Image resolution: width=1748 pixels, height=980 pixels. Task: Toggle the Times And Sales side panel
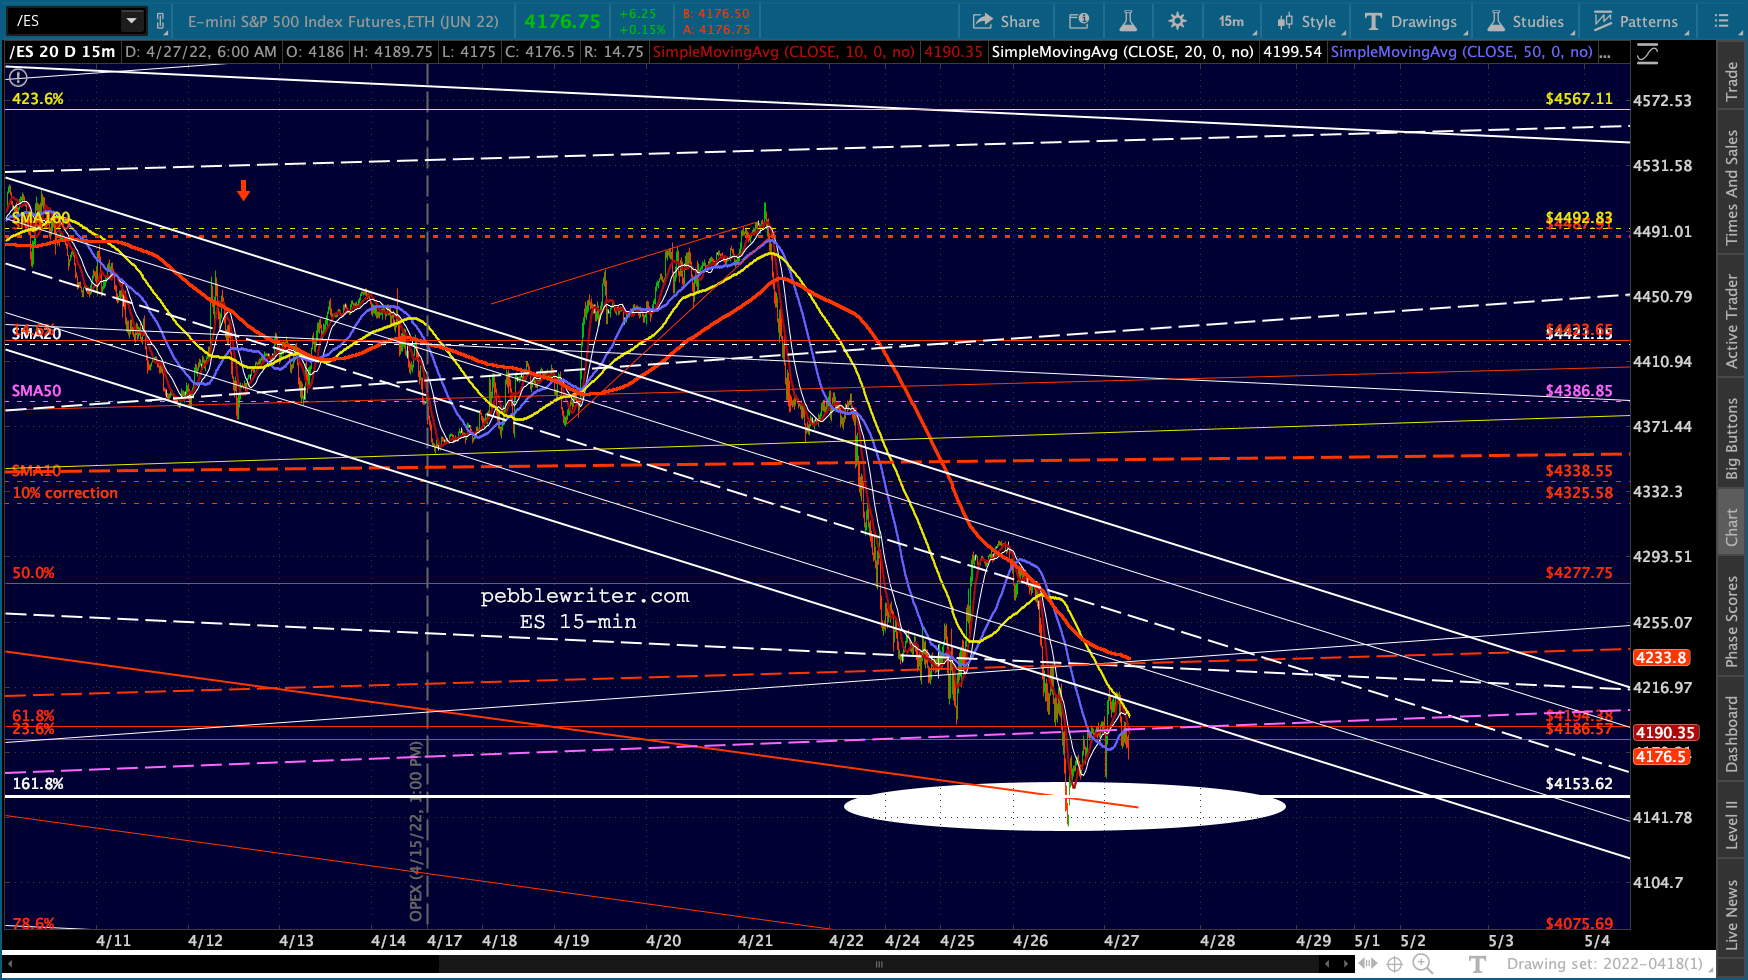click(1732, 187)
